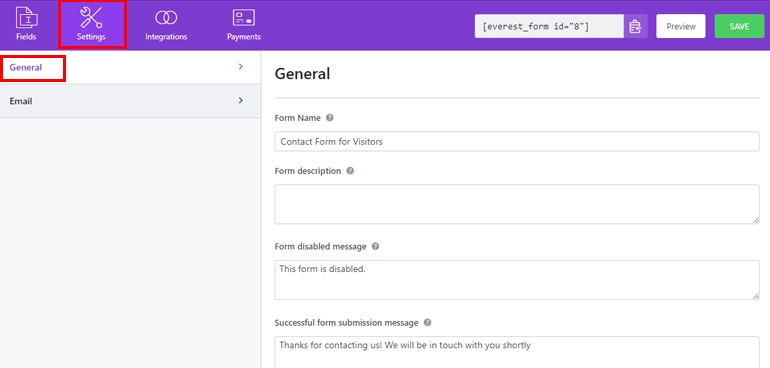Click the Form disabled message label
This screenshot has height=368, width=770.
[320, 246]
